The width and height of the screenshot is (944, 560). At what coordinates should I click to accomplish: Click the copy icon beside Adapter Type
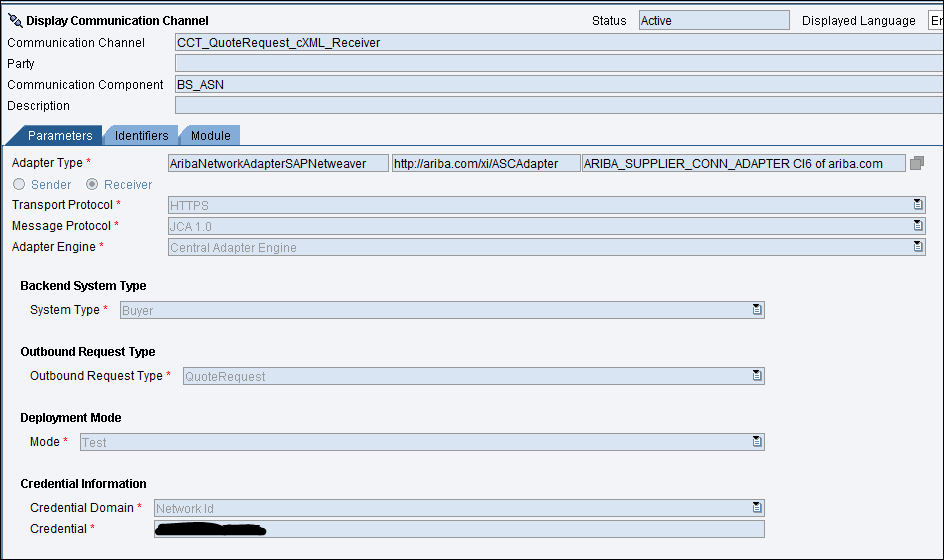(917, 163)
